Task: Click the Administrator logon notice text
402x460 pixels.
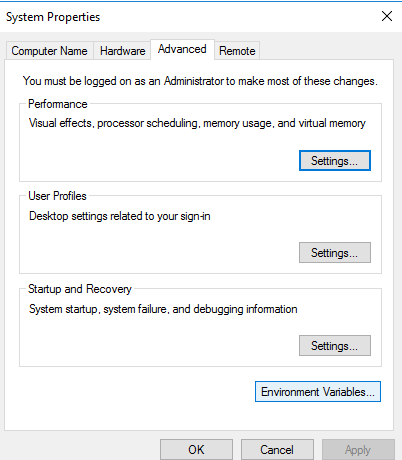Action: 200,81
